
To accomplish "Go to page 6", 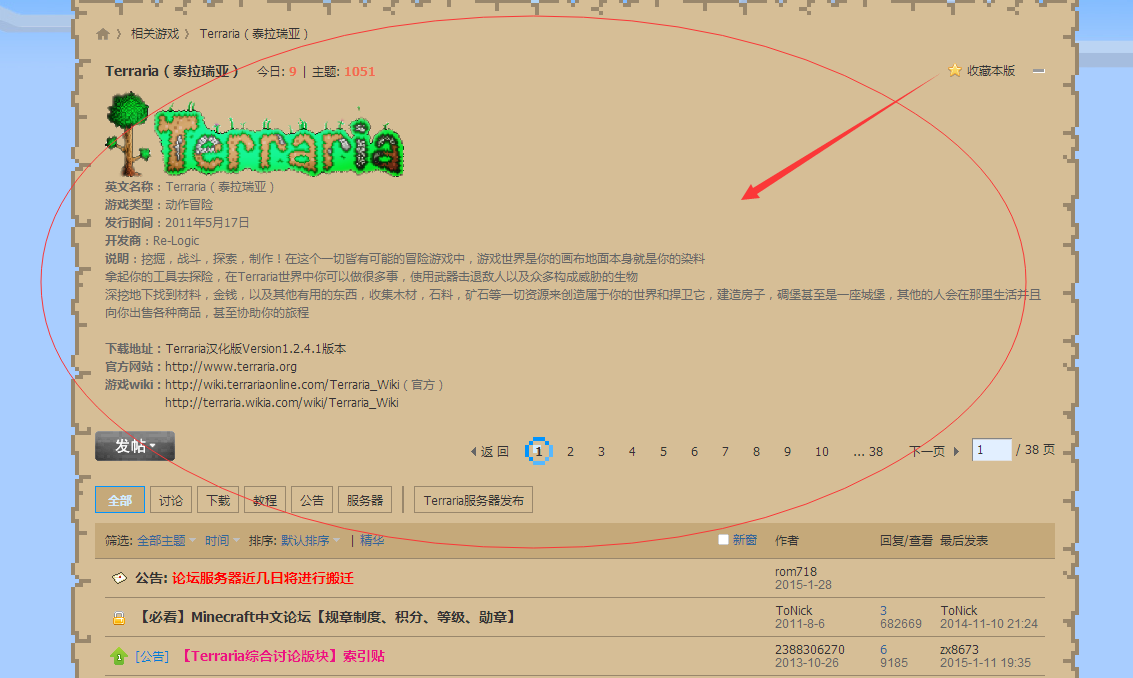I will (694, 452).
